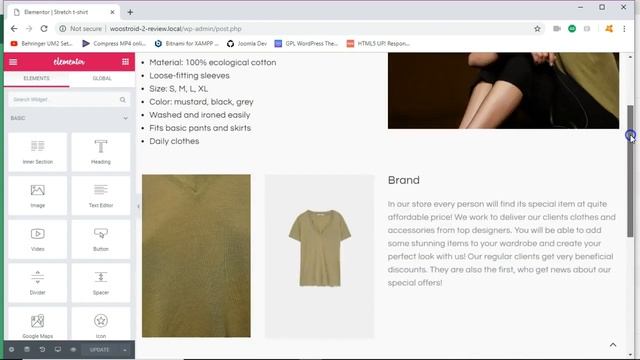
Task: Switch to the Elements tab
Action: click(36, 78)
